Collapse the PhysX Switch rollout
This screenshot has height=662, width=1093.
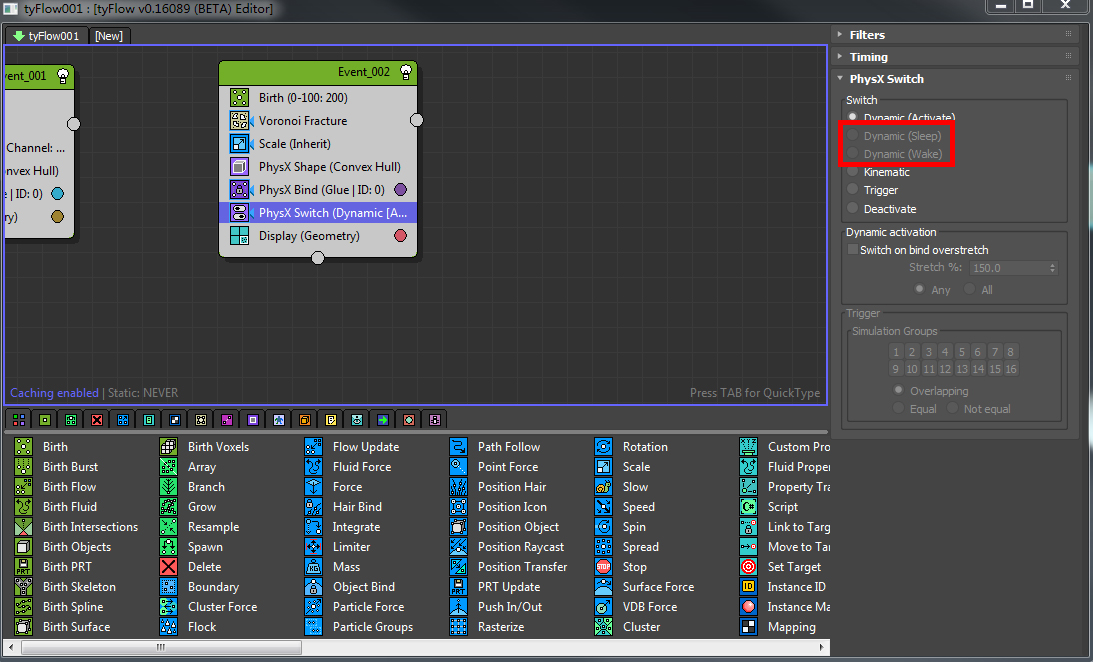(886, 79)
